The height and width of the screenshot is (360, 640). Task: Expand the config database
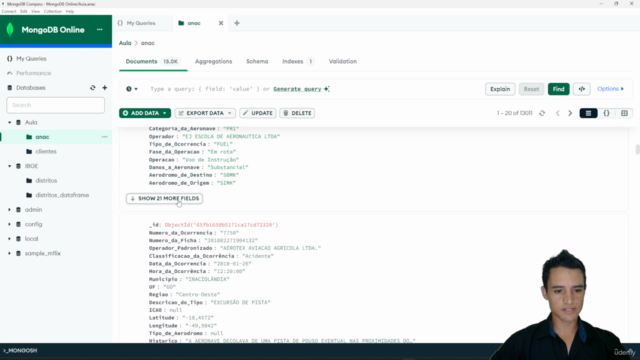click(x=9, y=224)
